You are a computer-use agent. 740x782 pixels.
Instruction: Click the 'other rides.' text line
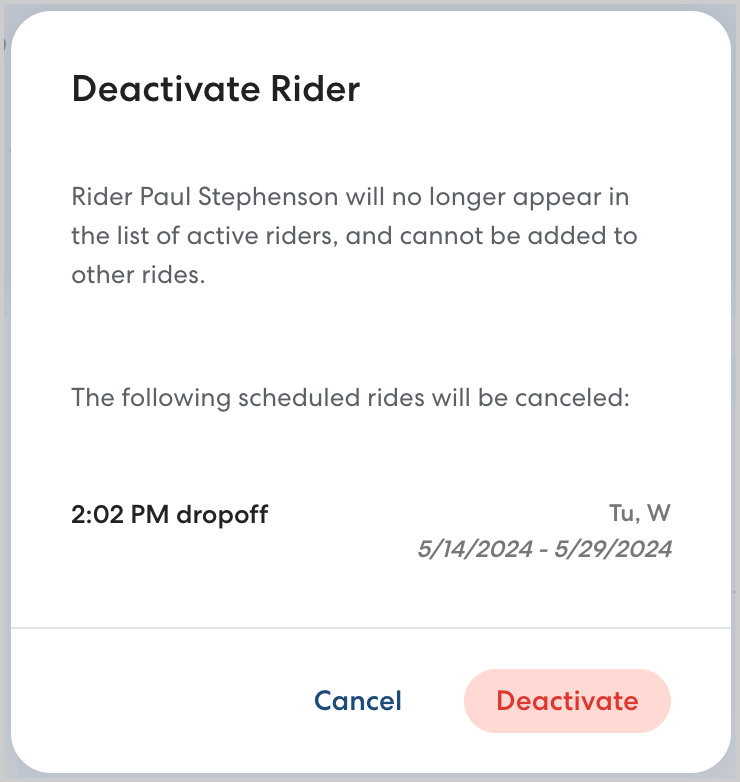coord(138,276)
